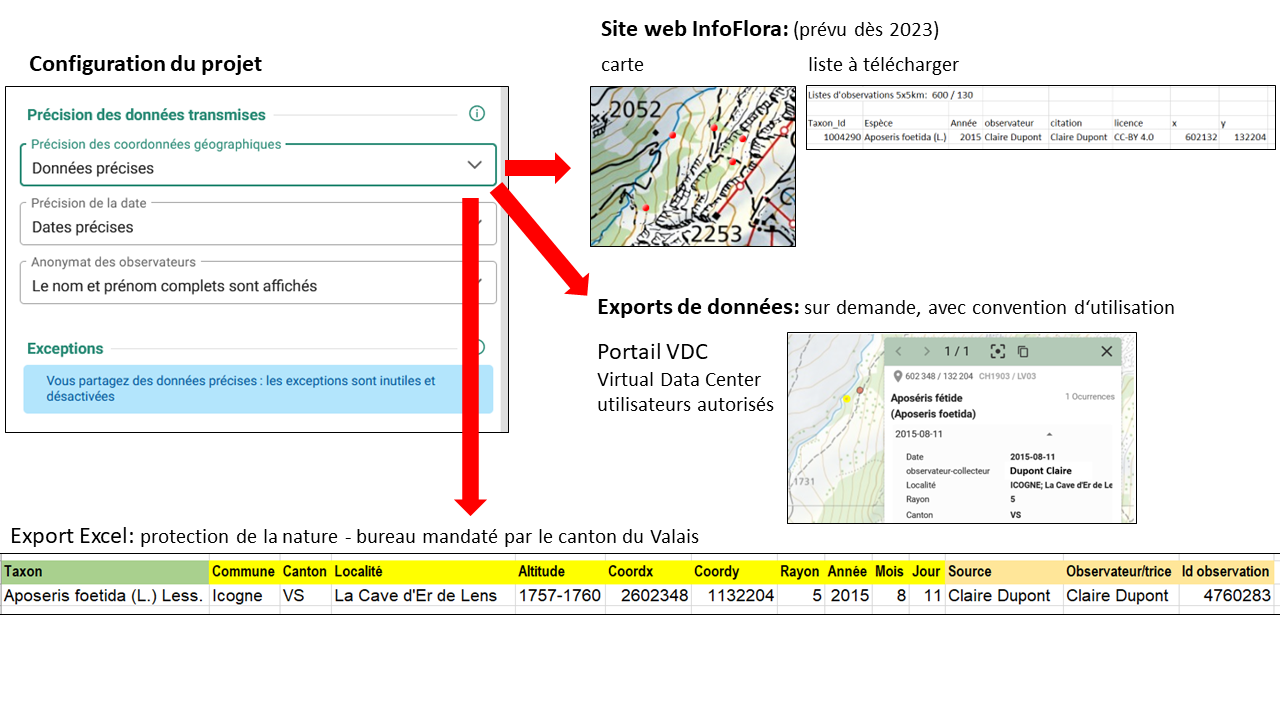Select the CC-BY 4.0 licence cell
This screenshot has height=720, width=1280.
[x=1134, y=137]
